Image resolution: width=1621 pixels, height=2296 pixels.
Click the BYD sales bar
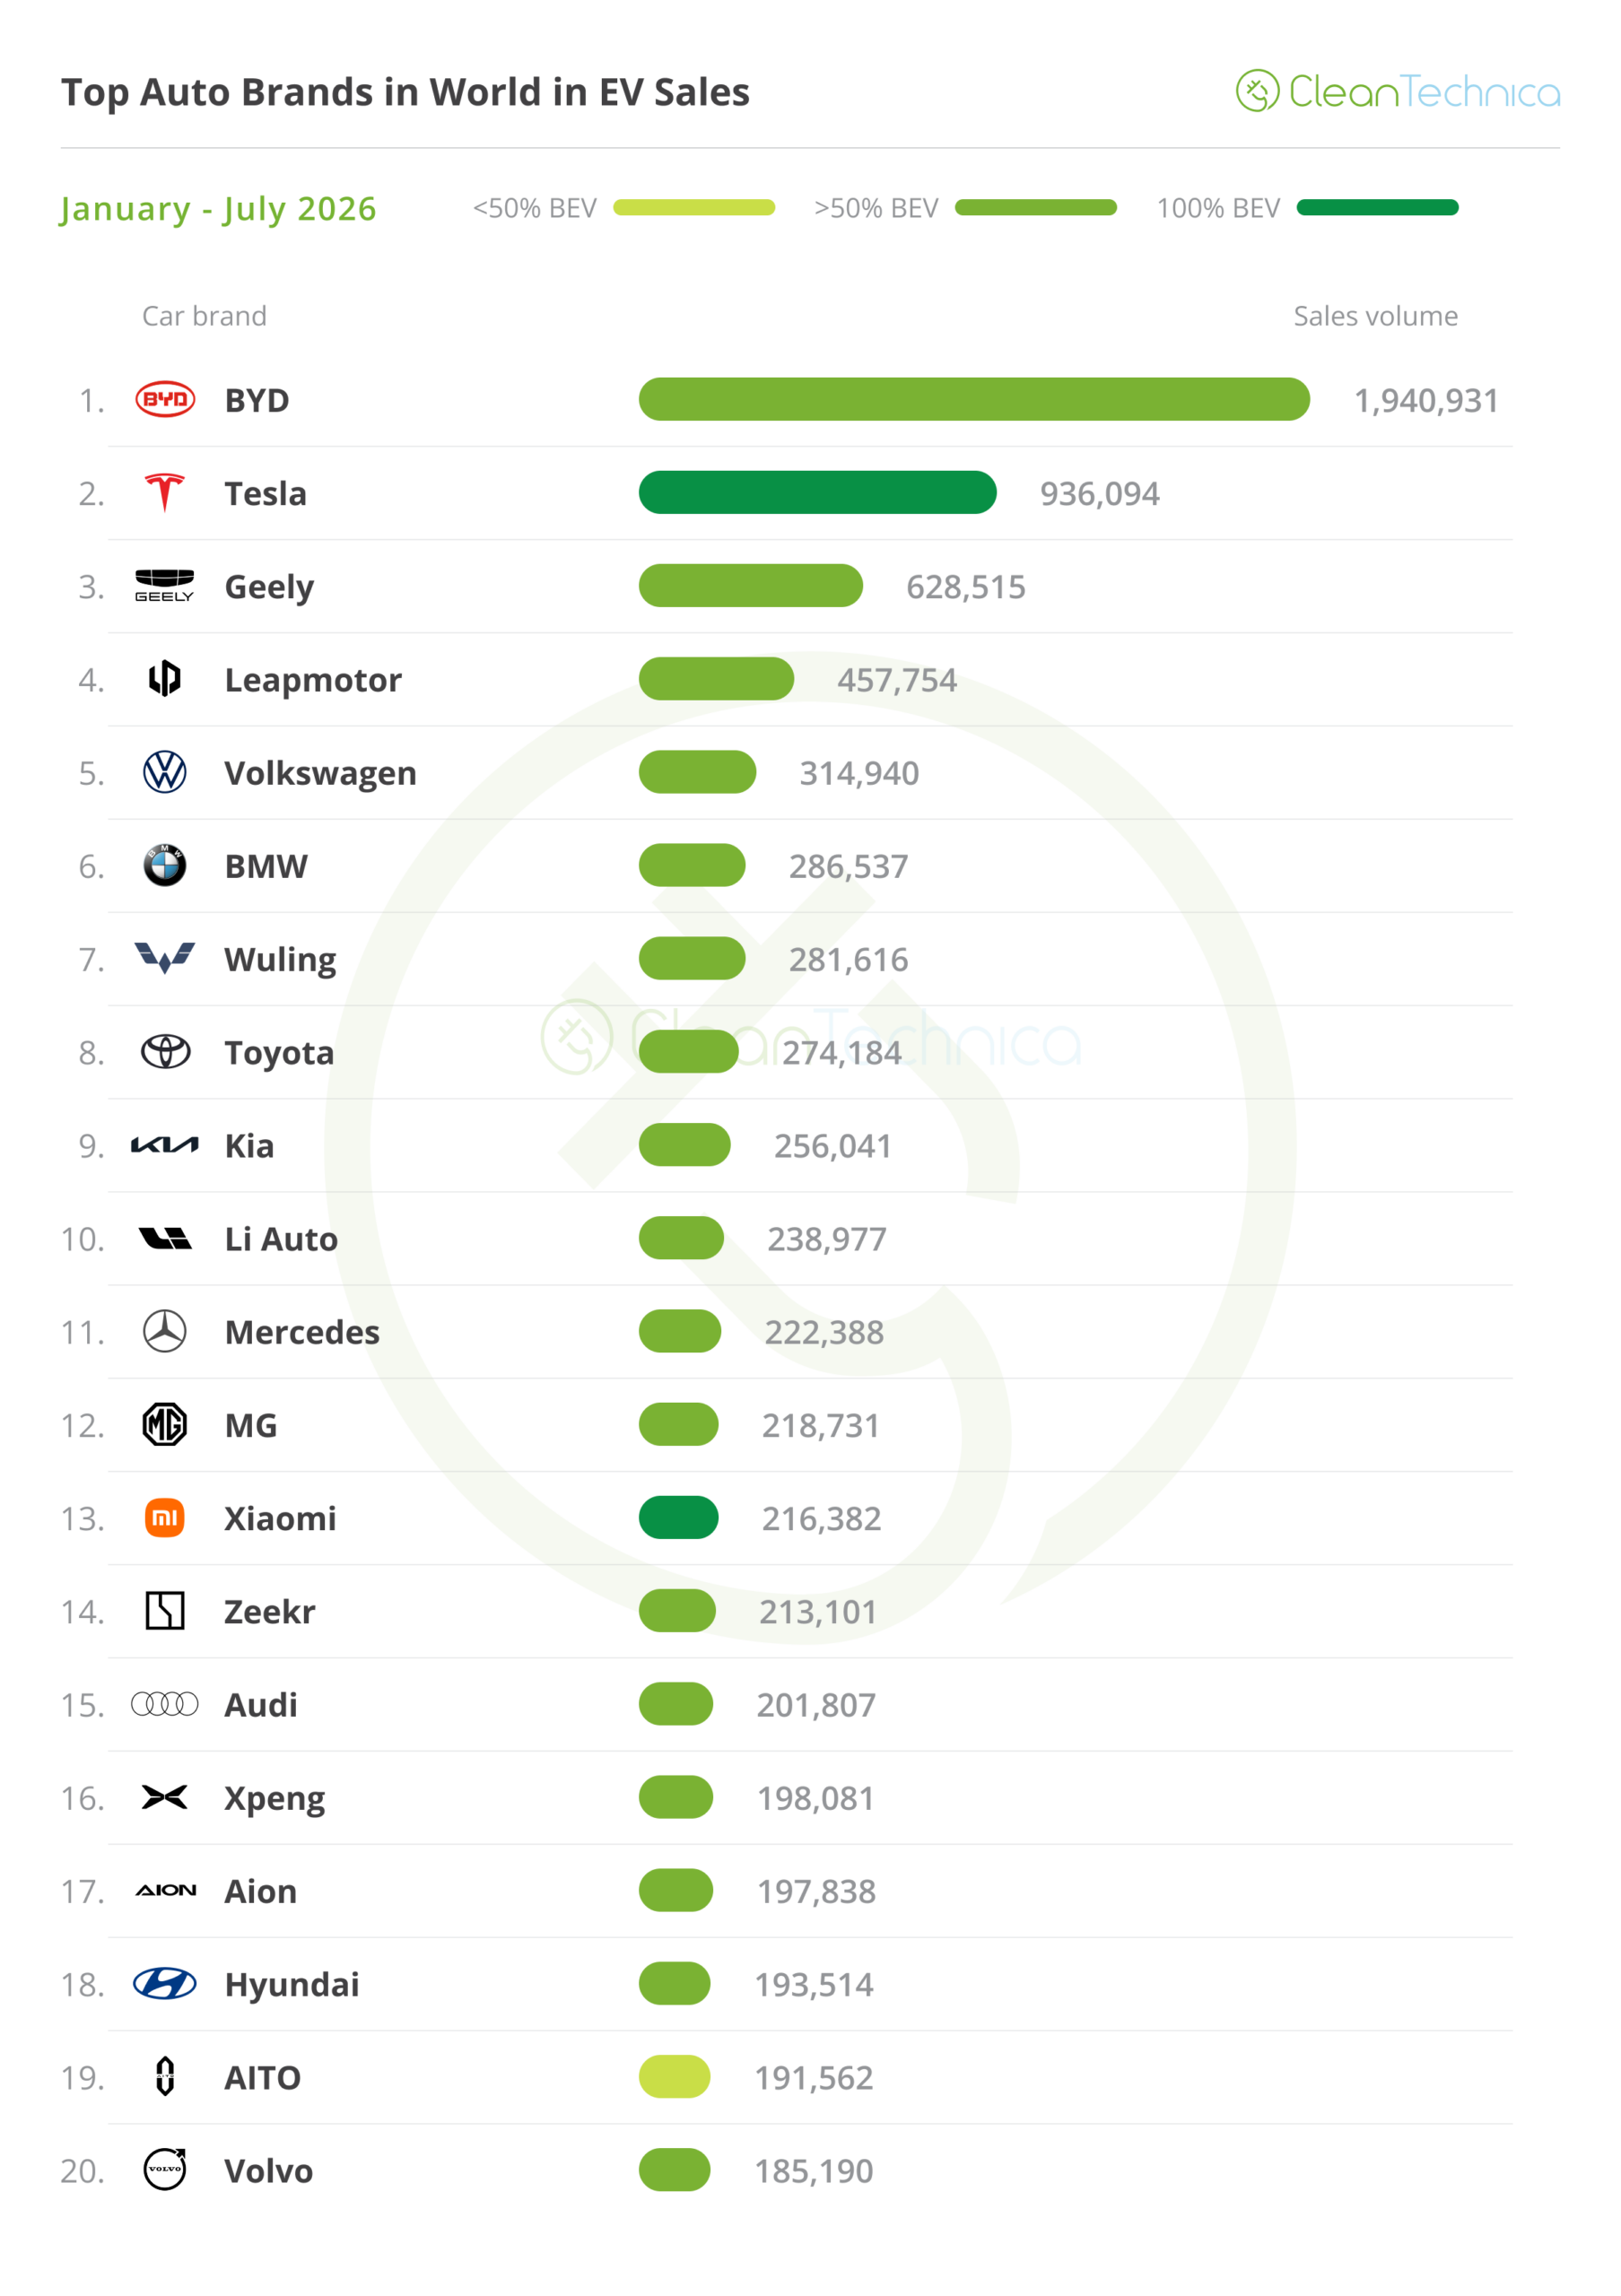tap(974, 399)
